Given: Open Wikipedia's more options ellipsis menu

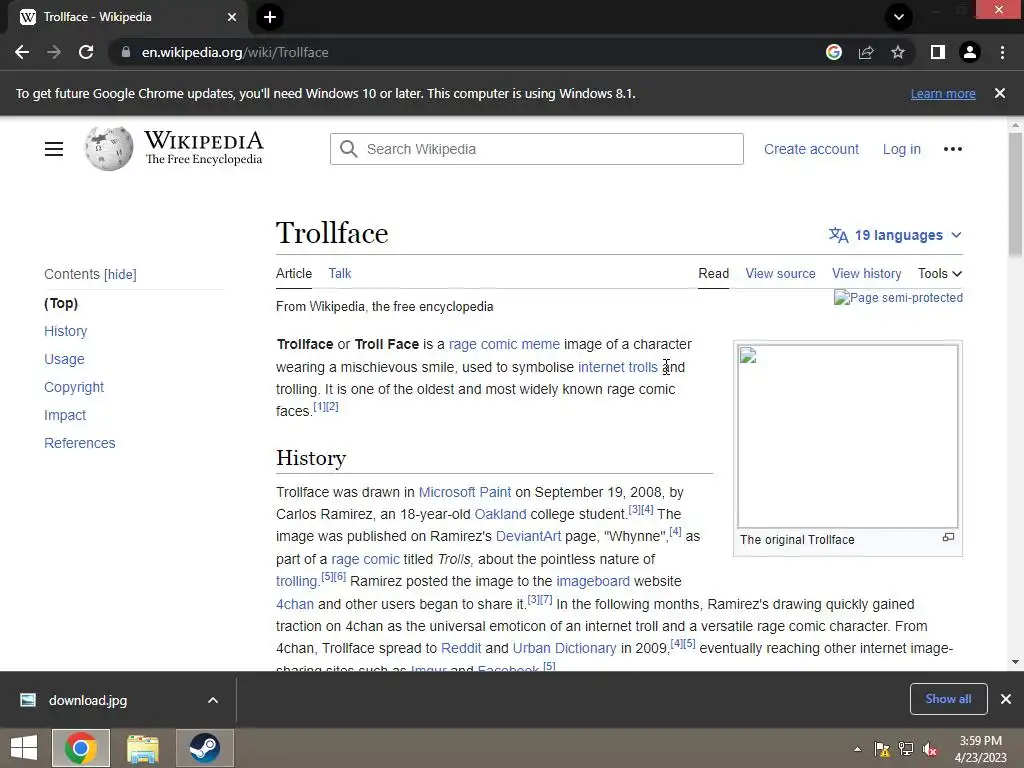Looking at the screenshot, I should click(x=953, y=149).
